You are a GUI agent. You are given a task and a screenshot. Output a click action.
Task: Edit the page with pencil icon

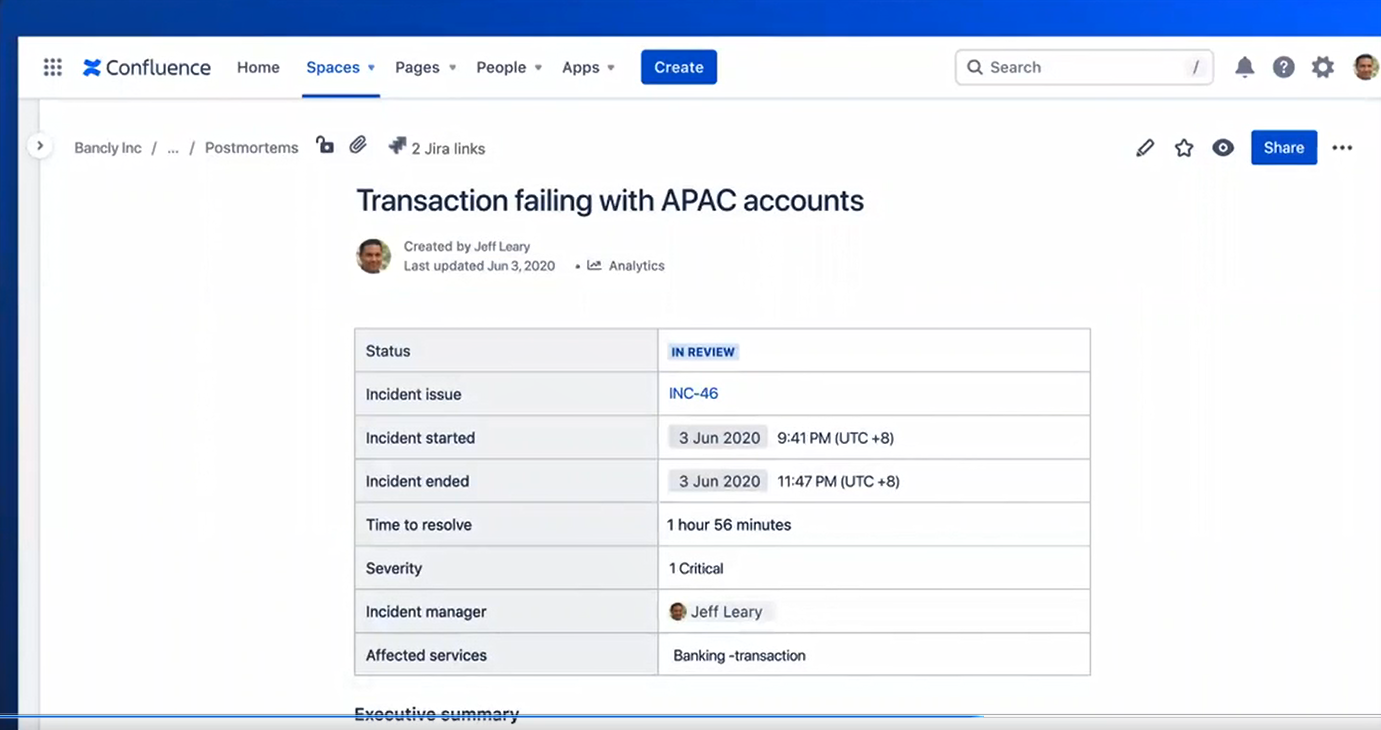(1145, 148)
